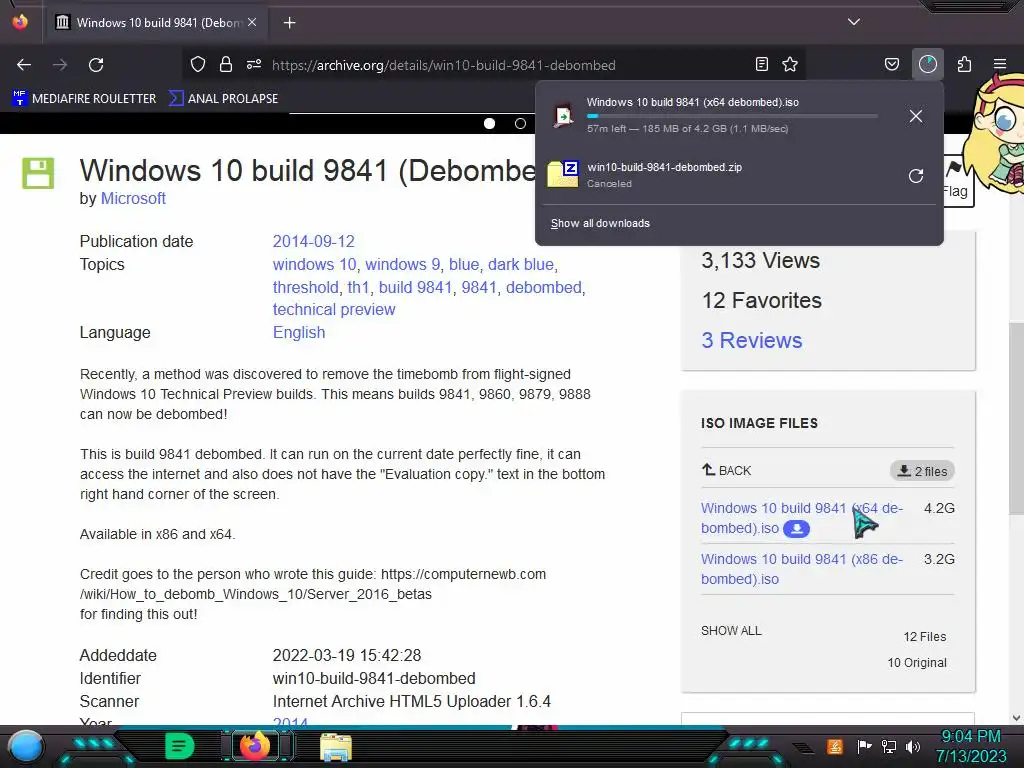The image size is (1024, 768).
Task: Open the second bookmark in the bookmarks toolbar
Action: click(223, 99)
